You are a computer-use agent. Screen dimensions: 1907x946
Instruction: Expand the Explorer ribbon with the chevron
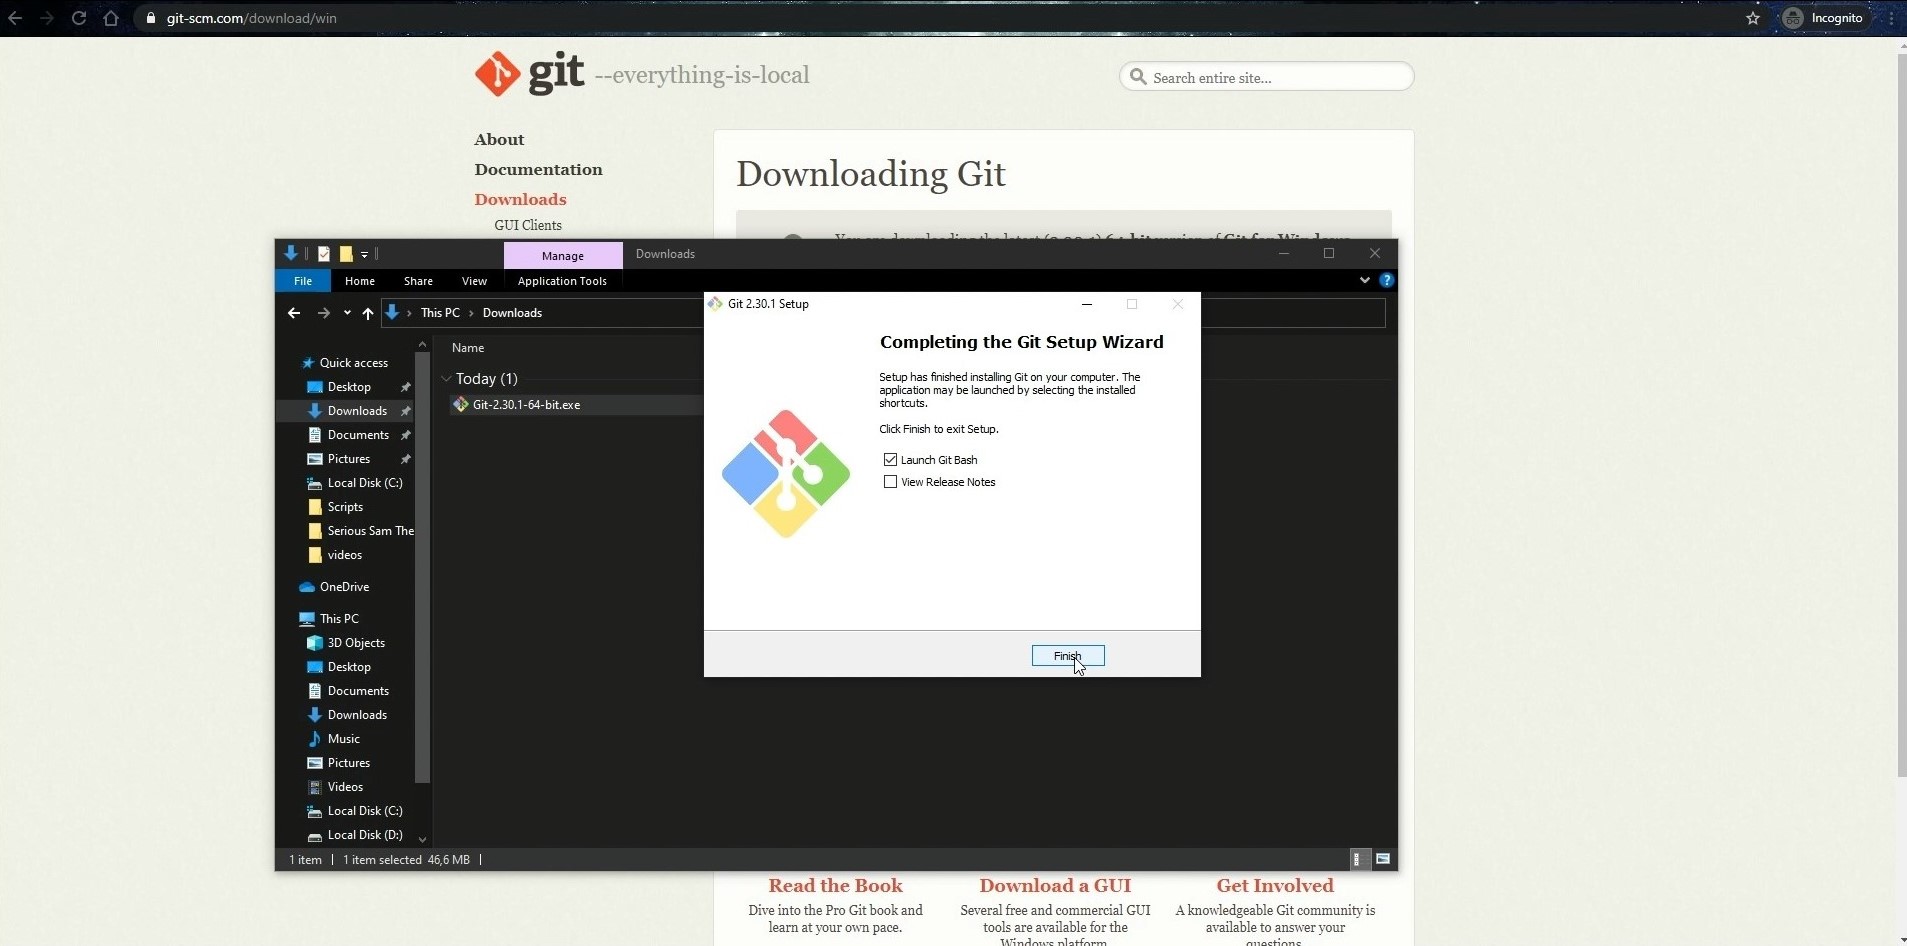[x=1364, y=280]
